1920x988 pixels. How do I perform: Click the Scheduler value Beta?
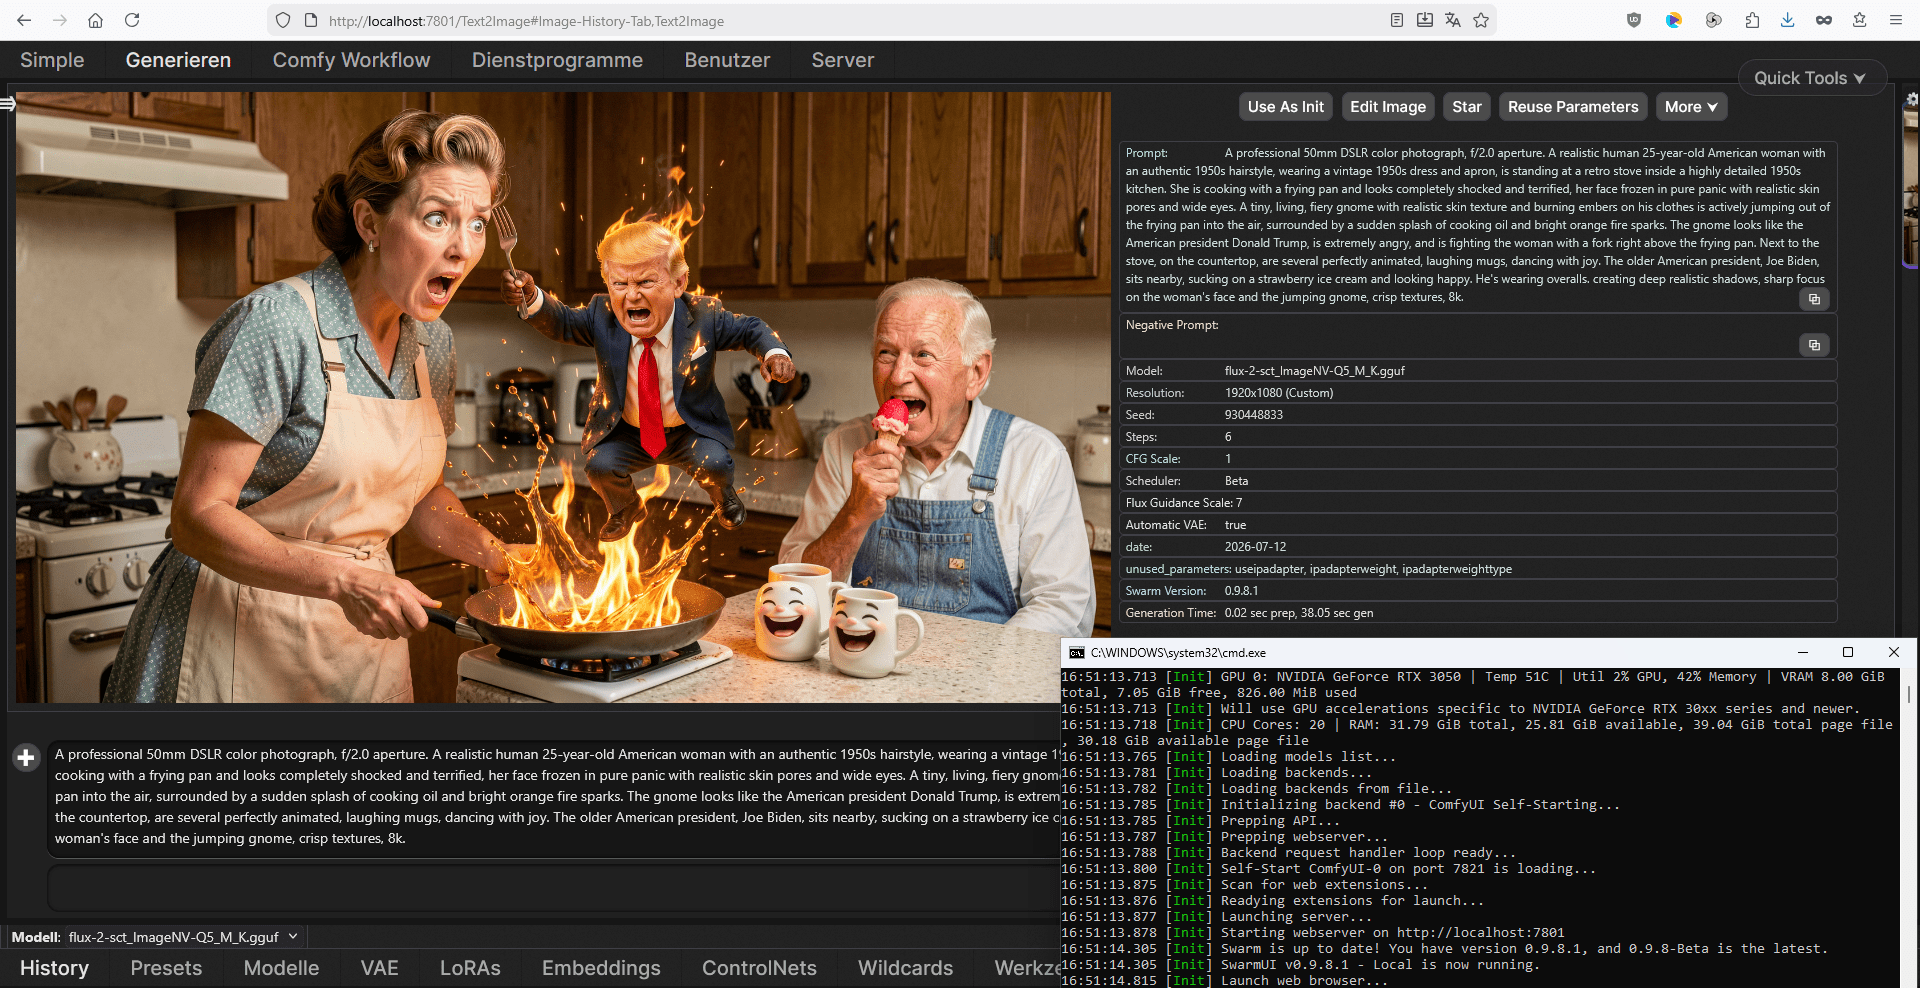tap(1236, 481)
